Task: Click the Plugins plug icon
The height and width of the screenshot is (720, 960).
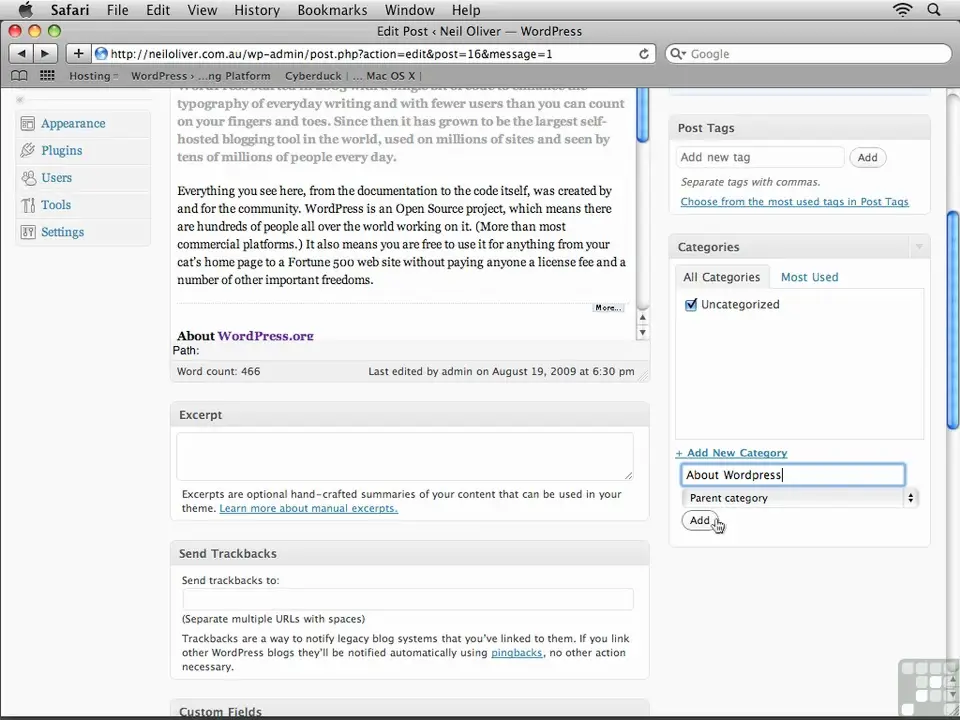Action: click(x=28, y=151)
